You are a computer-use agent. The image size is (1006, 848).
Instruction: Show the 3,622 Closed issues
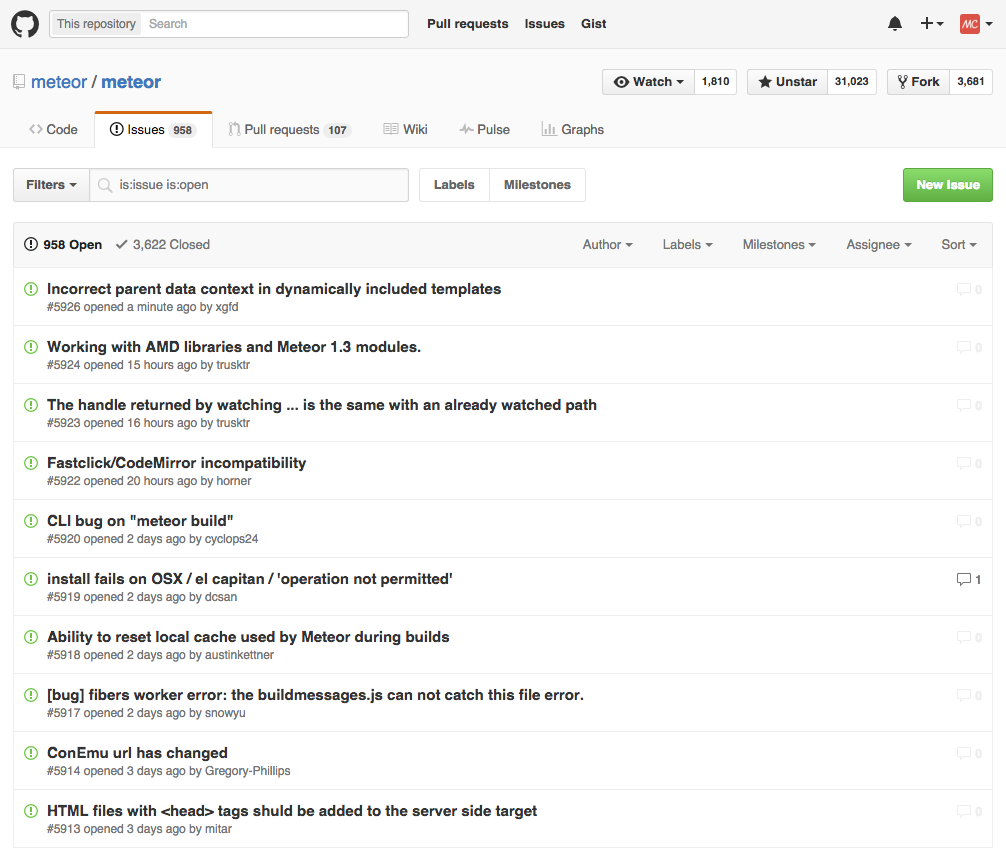163,244
